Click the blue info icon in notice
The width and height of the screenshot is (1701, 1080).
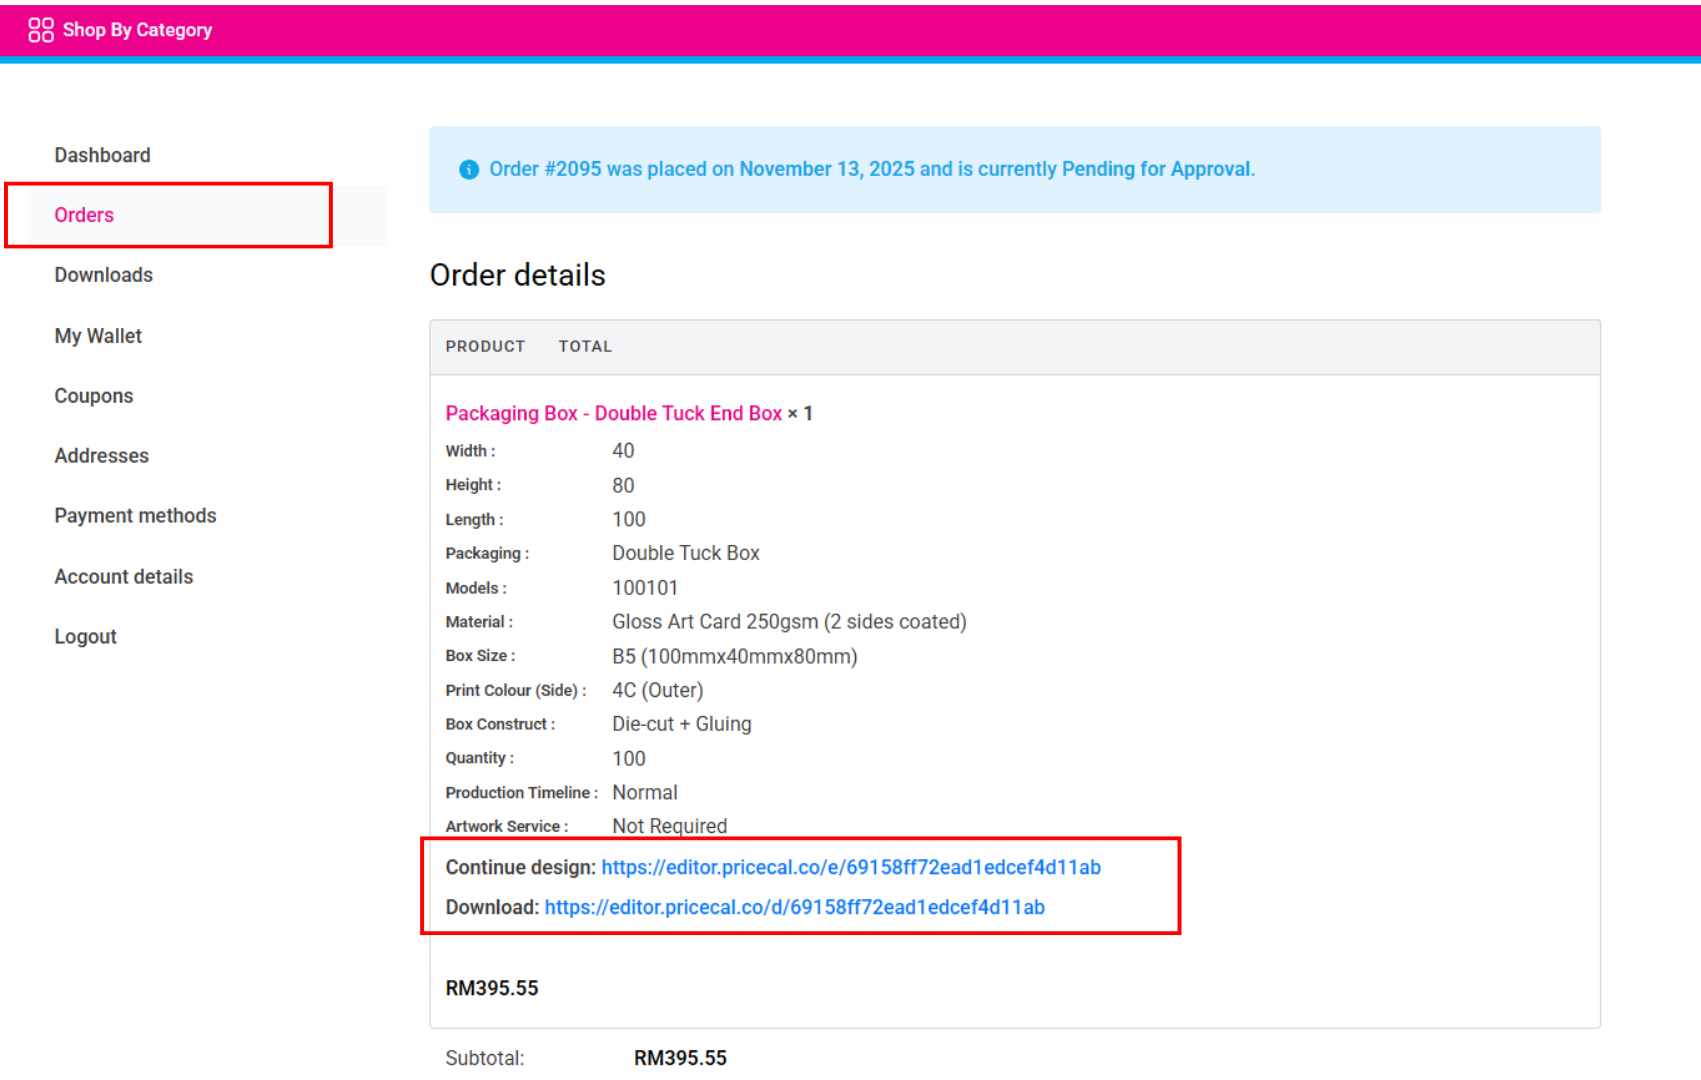468,170
